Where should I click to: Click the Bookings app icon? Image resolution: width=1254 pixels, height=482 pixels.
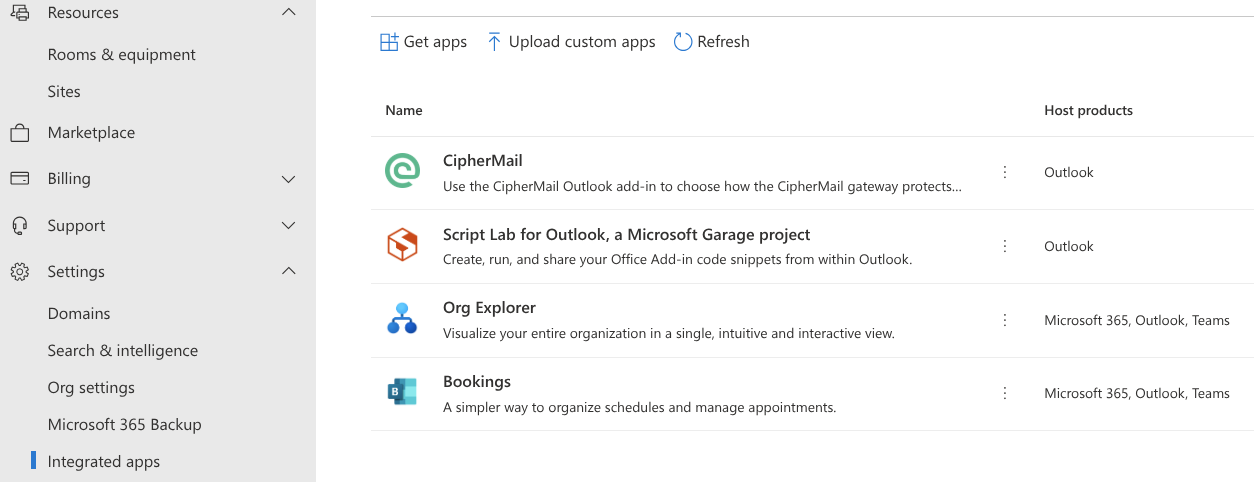coord(402,392)
